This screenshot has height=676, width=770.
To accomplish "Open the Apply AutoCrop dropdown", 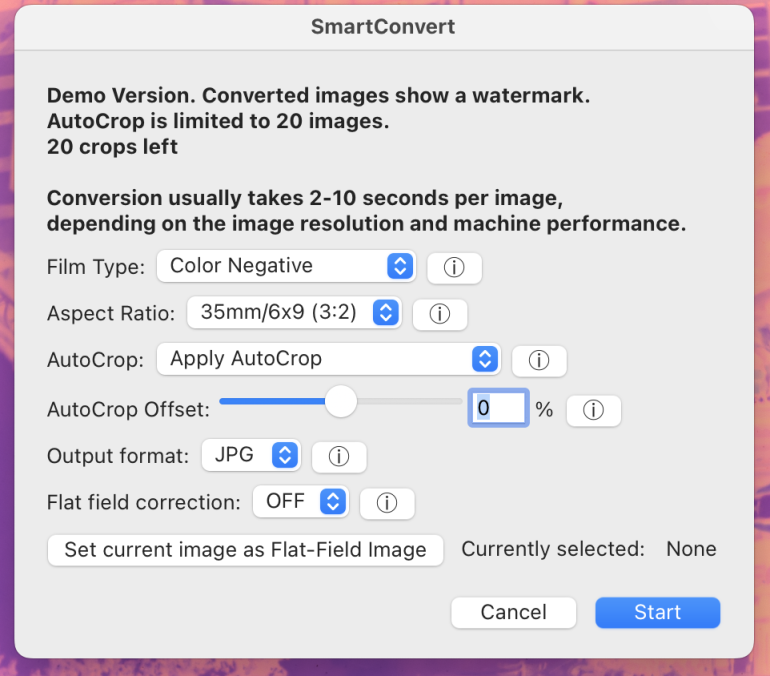I will (329, 359).
